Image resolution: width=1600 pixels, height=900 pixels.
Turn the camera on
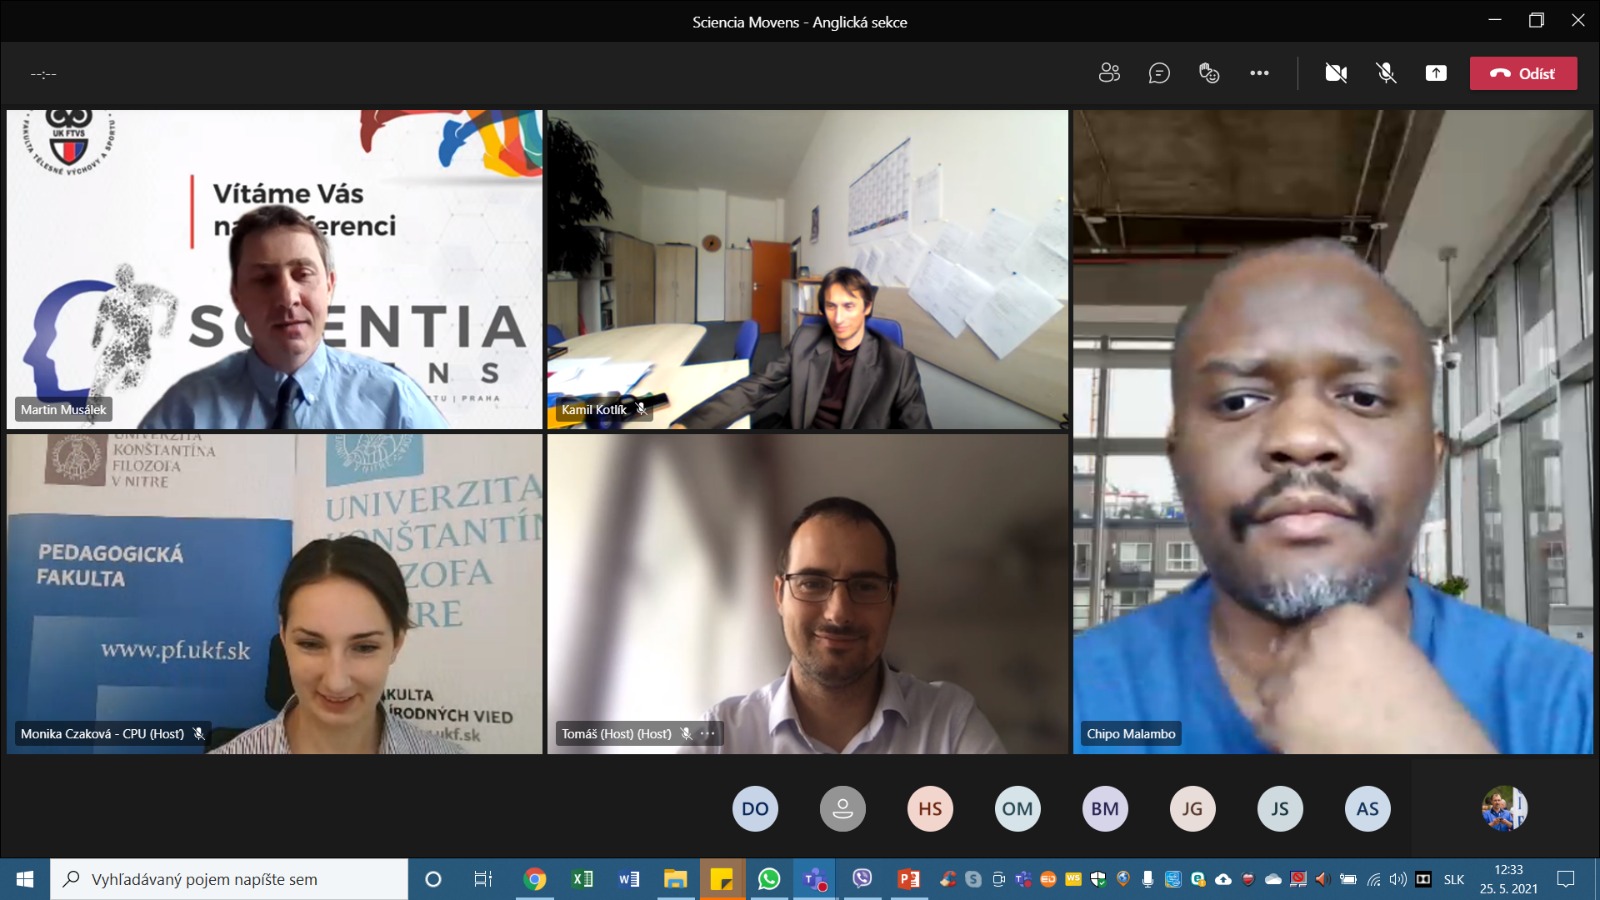(1336, 73)
